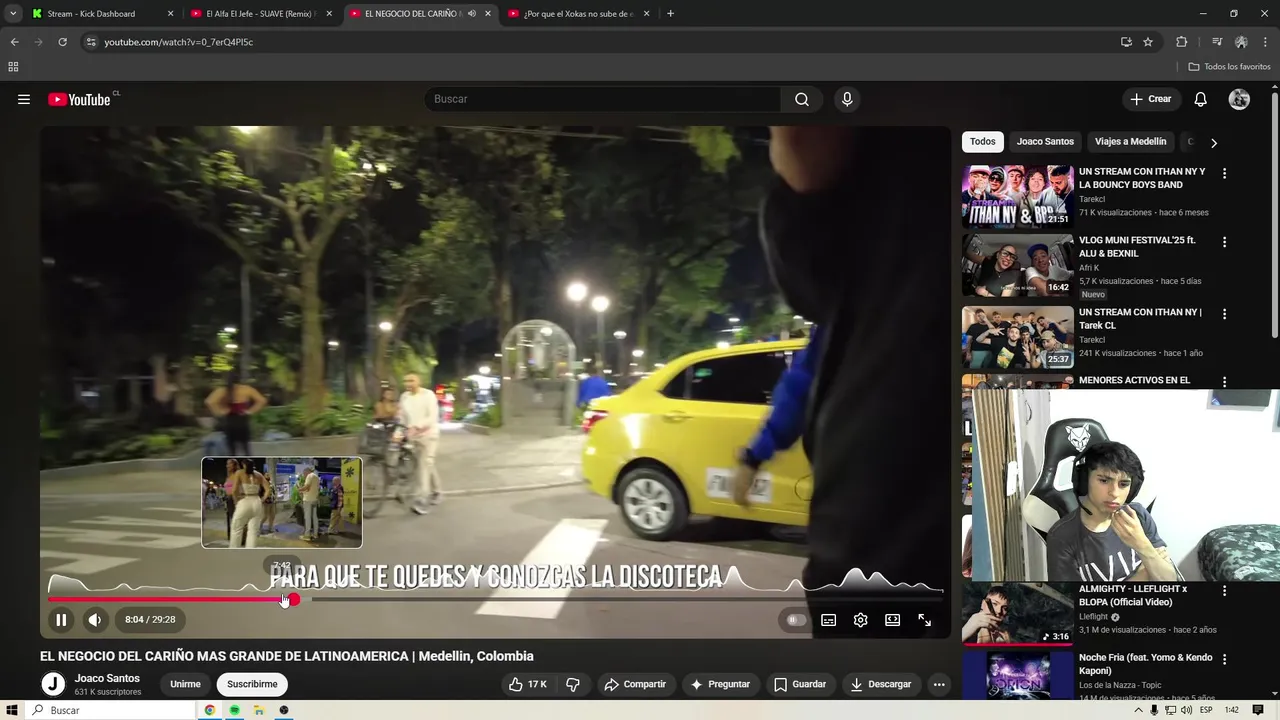
Task: Reload the page
Action: (62, 42)
